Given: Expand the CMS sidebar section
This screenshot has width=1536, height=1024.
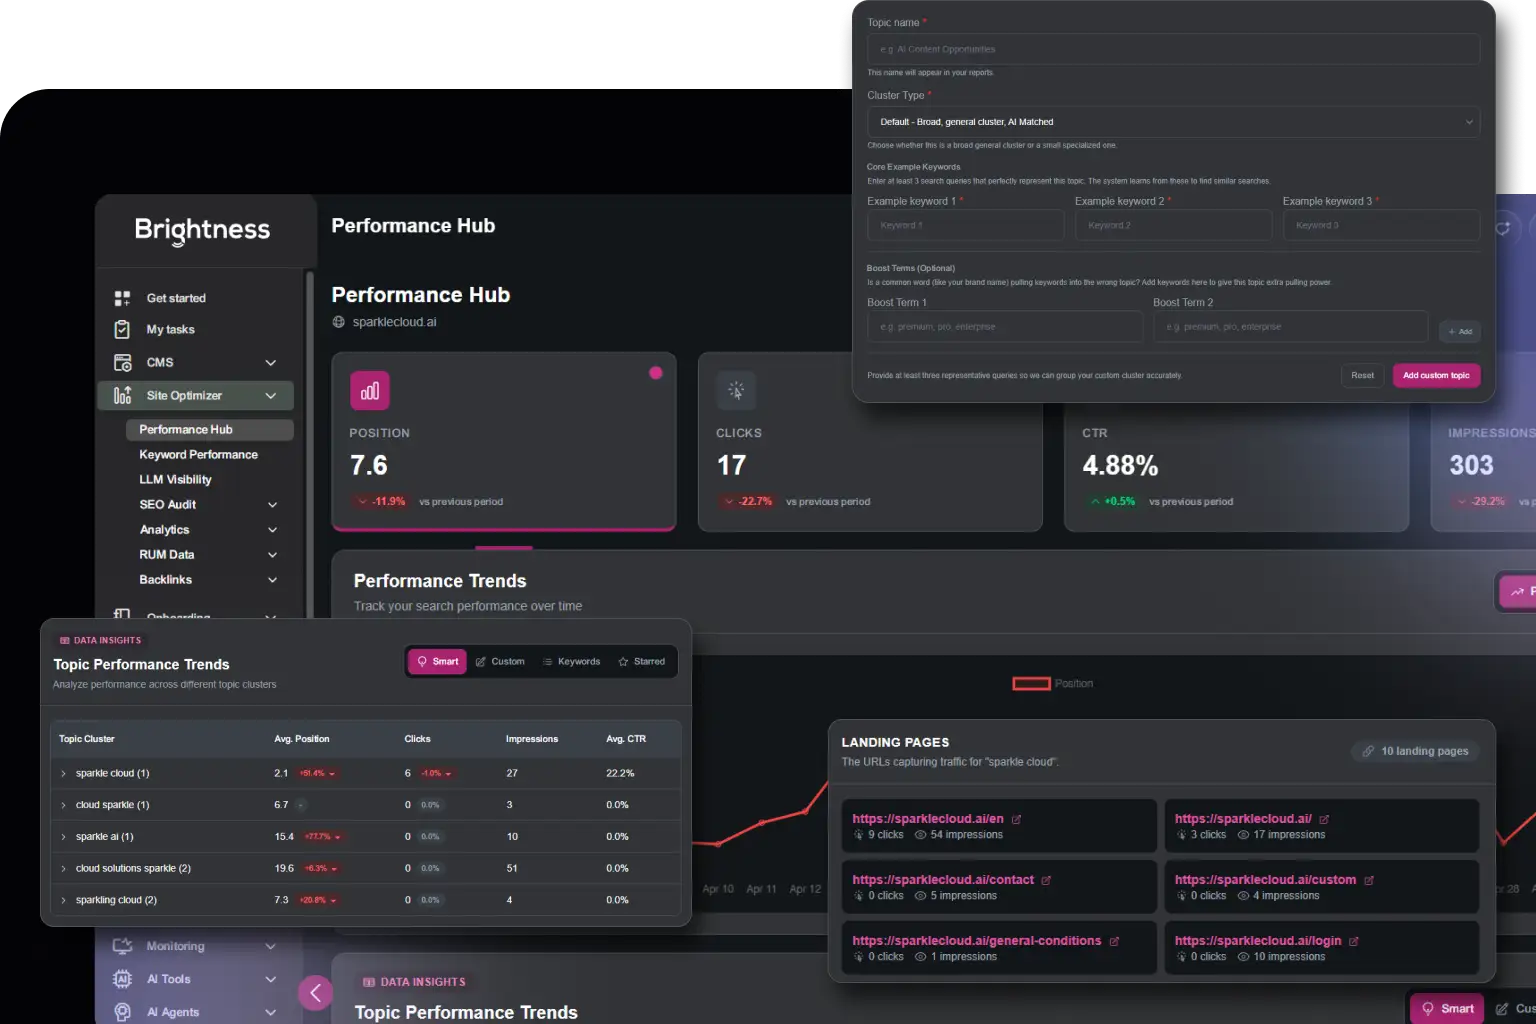Looking at the screenshot, I should [x=270, y=362].
